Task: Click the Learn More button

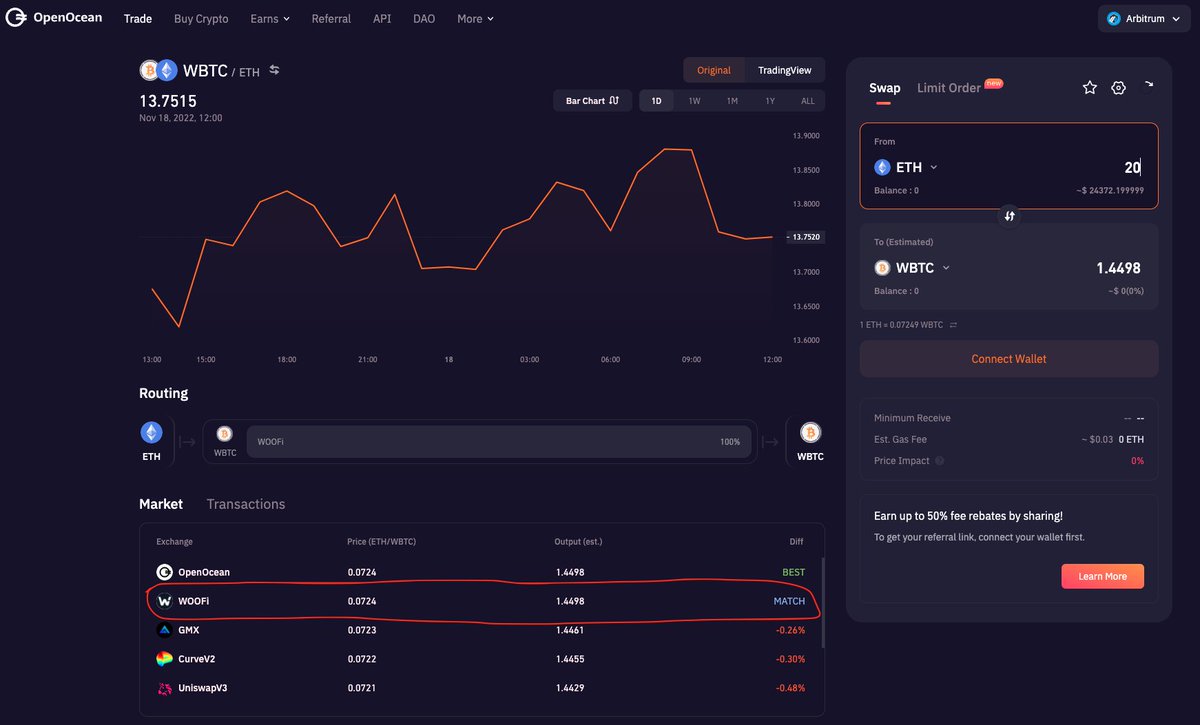Action: [x=1102, y=576]
